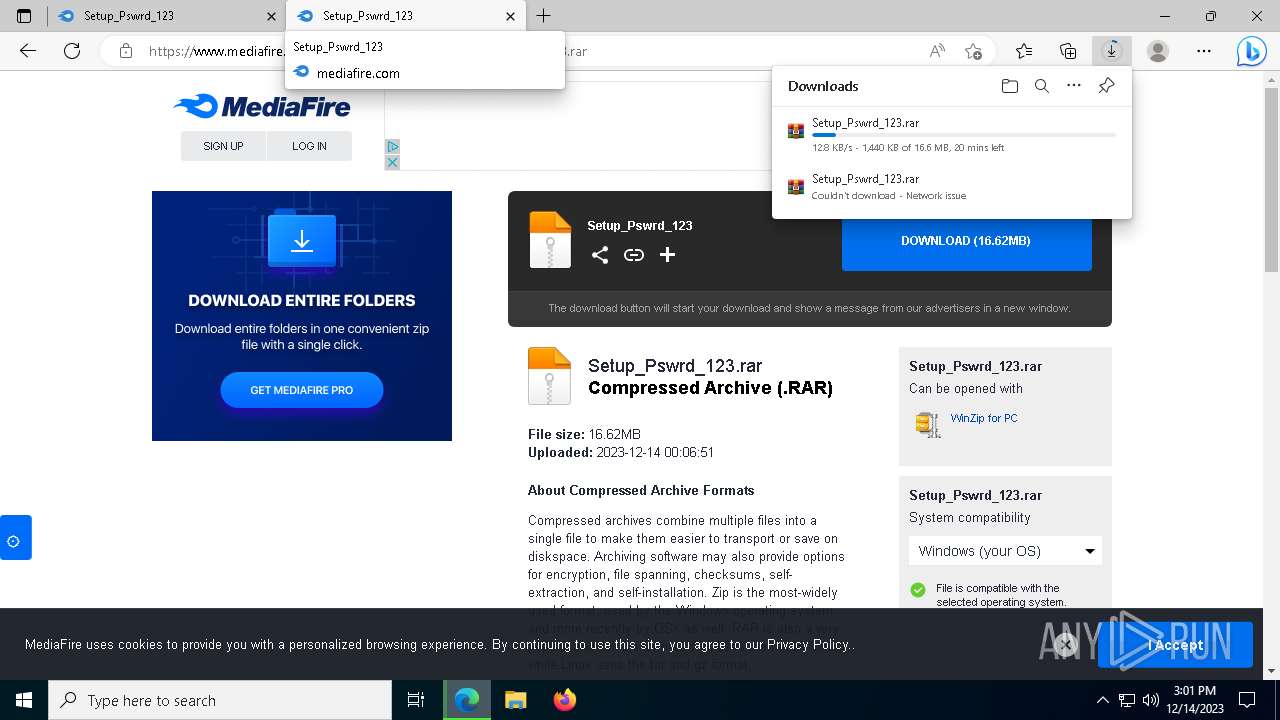
Task: Open Settings and more ellipsis
Action: tap(1204, 51)
